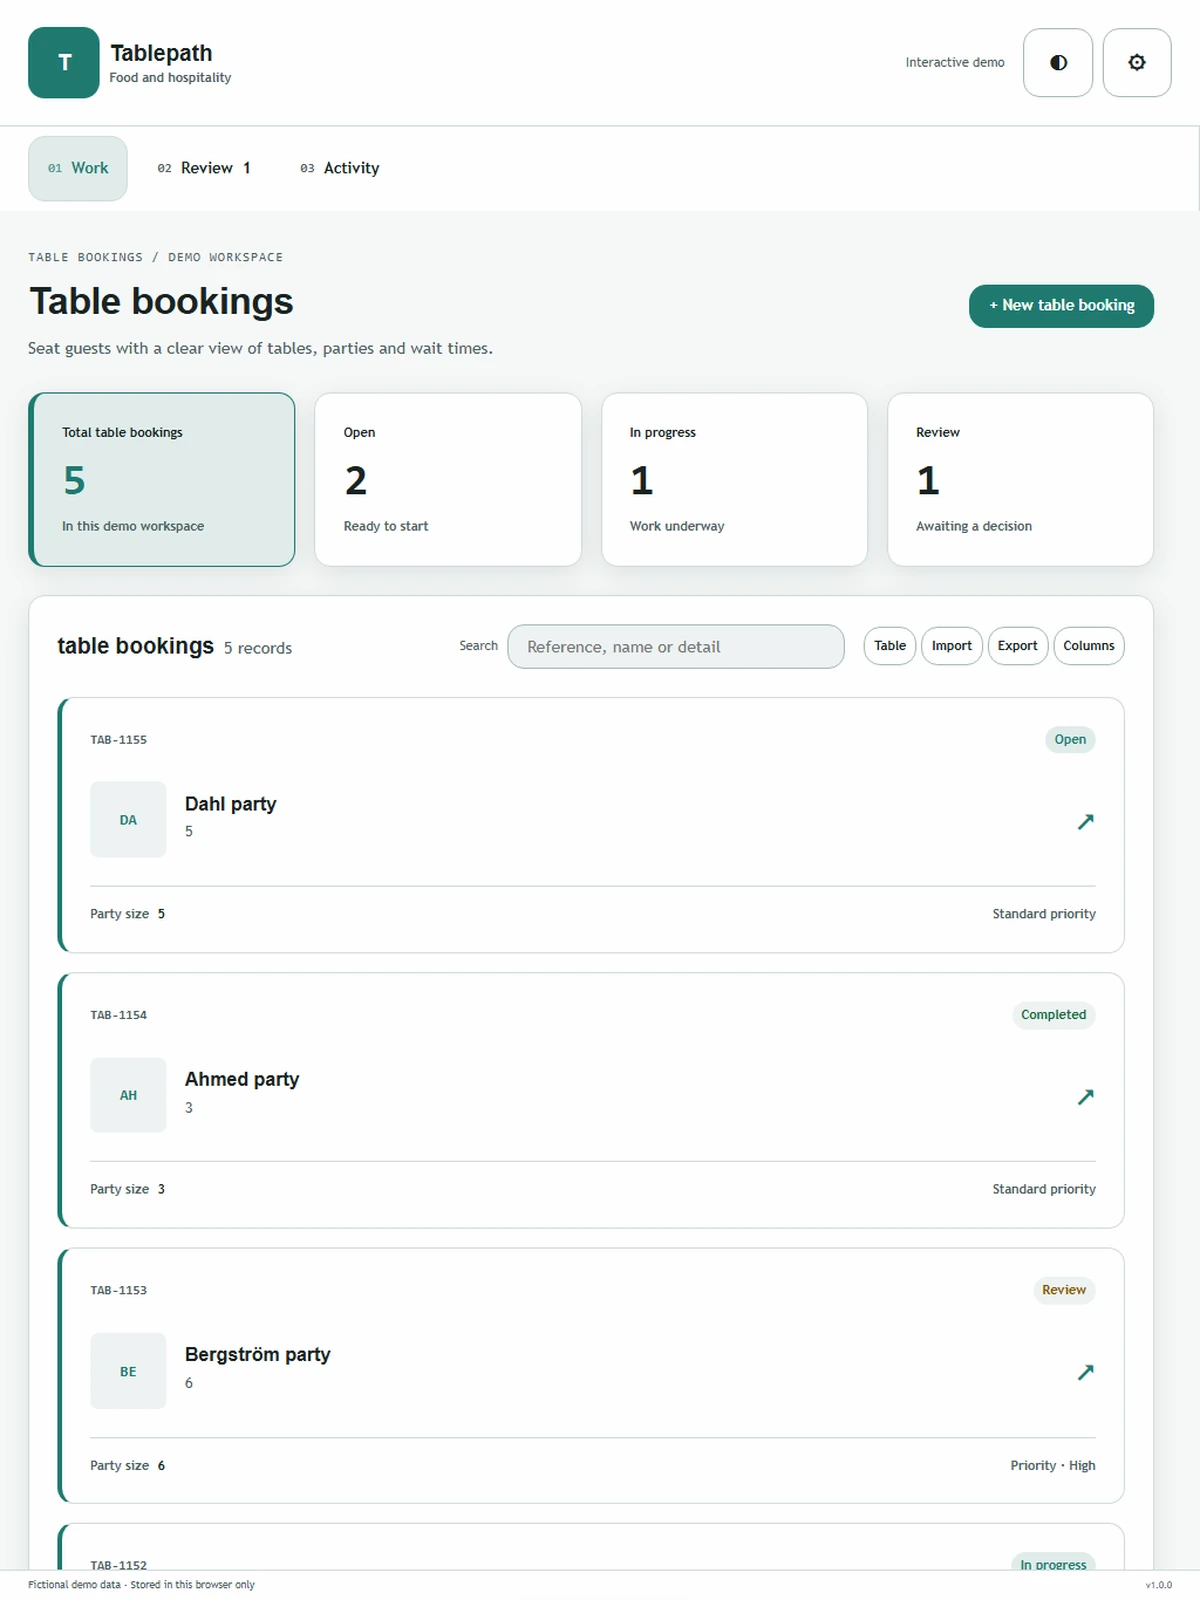Screen dimensions: 1200x1600
Task: Filter by the Open stat card
Action: [448, 479]
